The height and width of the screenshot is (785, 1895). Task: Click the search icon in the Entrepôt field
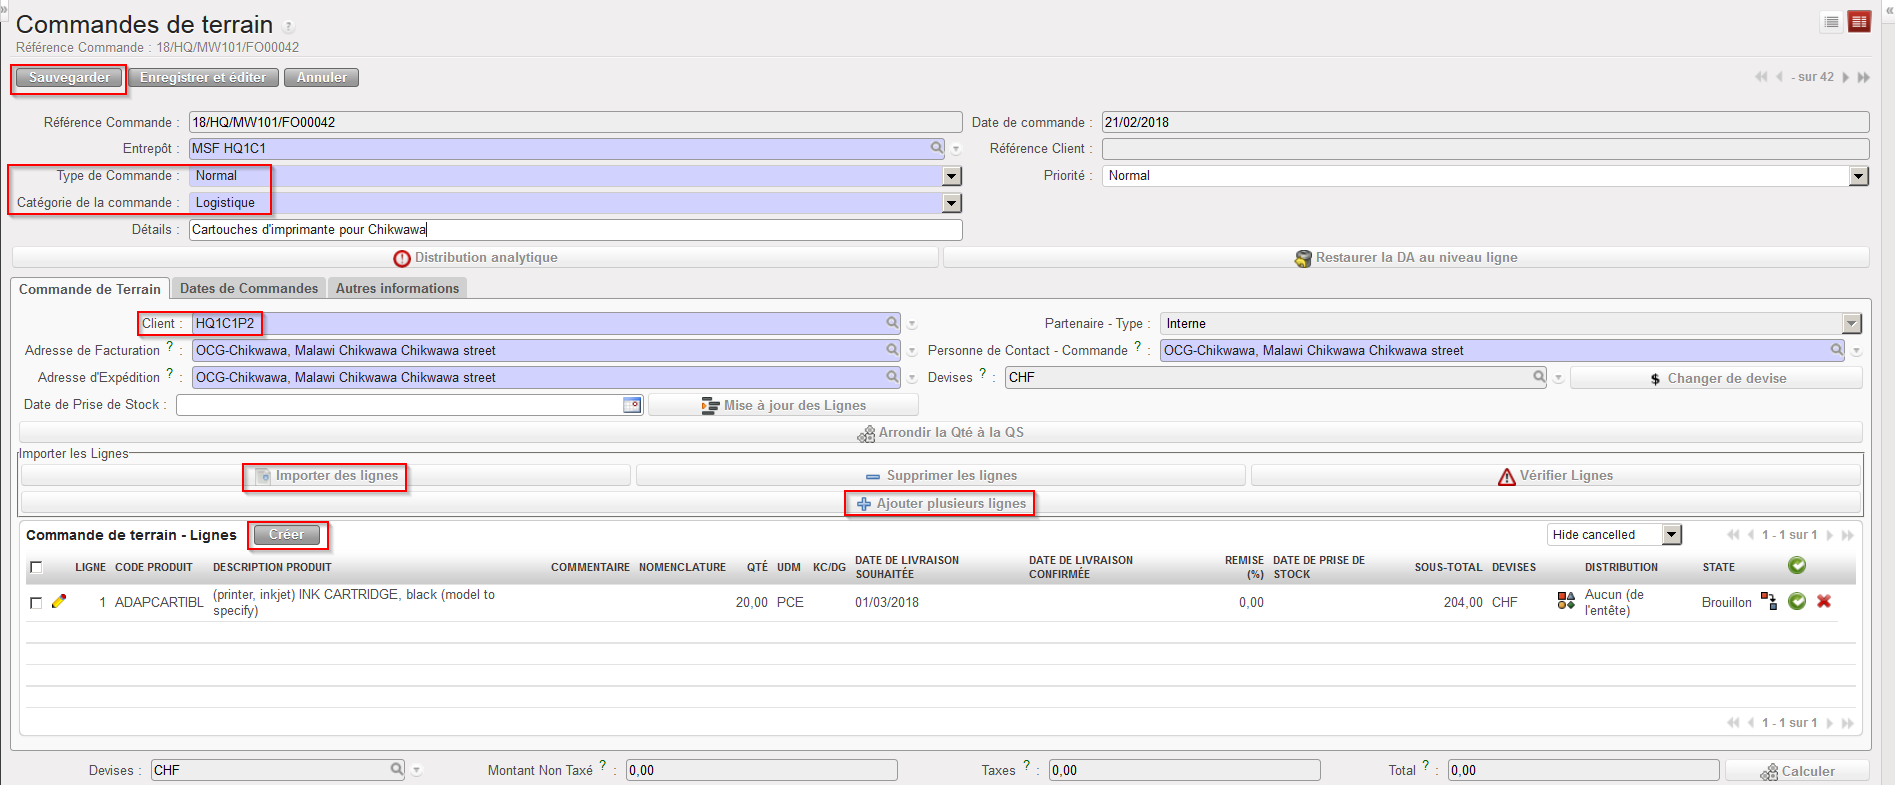tap(937, 148)
